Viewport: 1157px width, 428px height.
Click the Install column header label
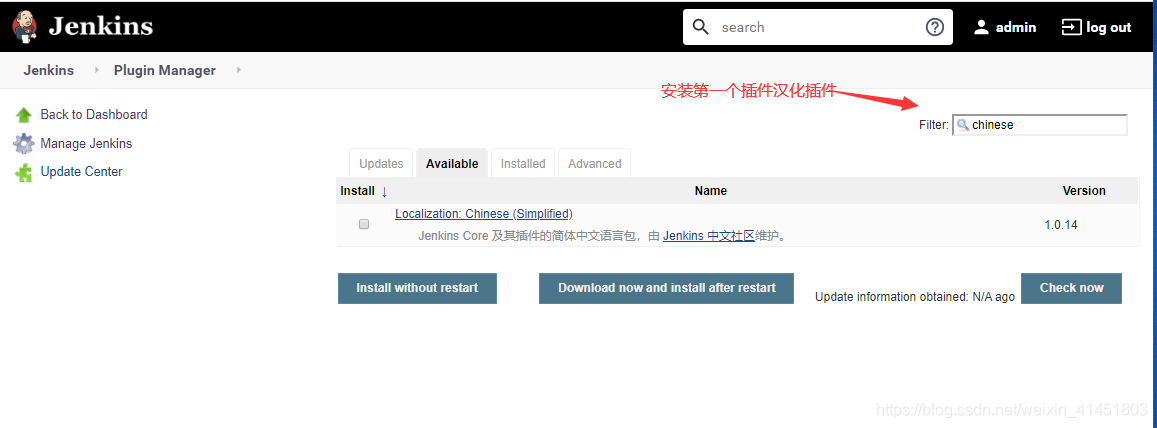coord(357,190)
